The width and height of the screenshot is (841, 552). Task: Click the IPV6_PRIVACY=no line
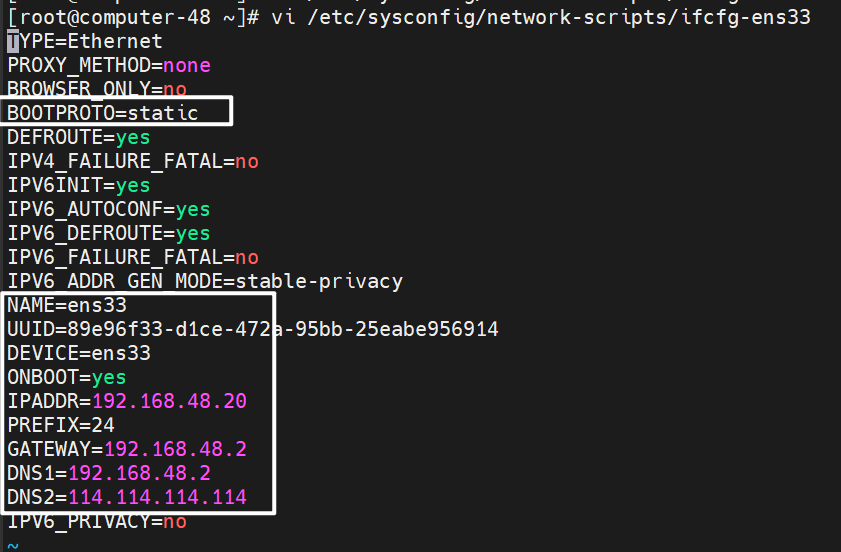97,521
